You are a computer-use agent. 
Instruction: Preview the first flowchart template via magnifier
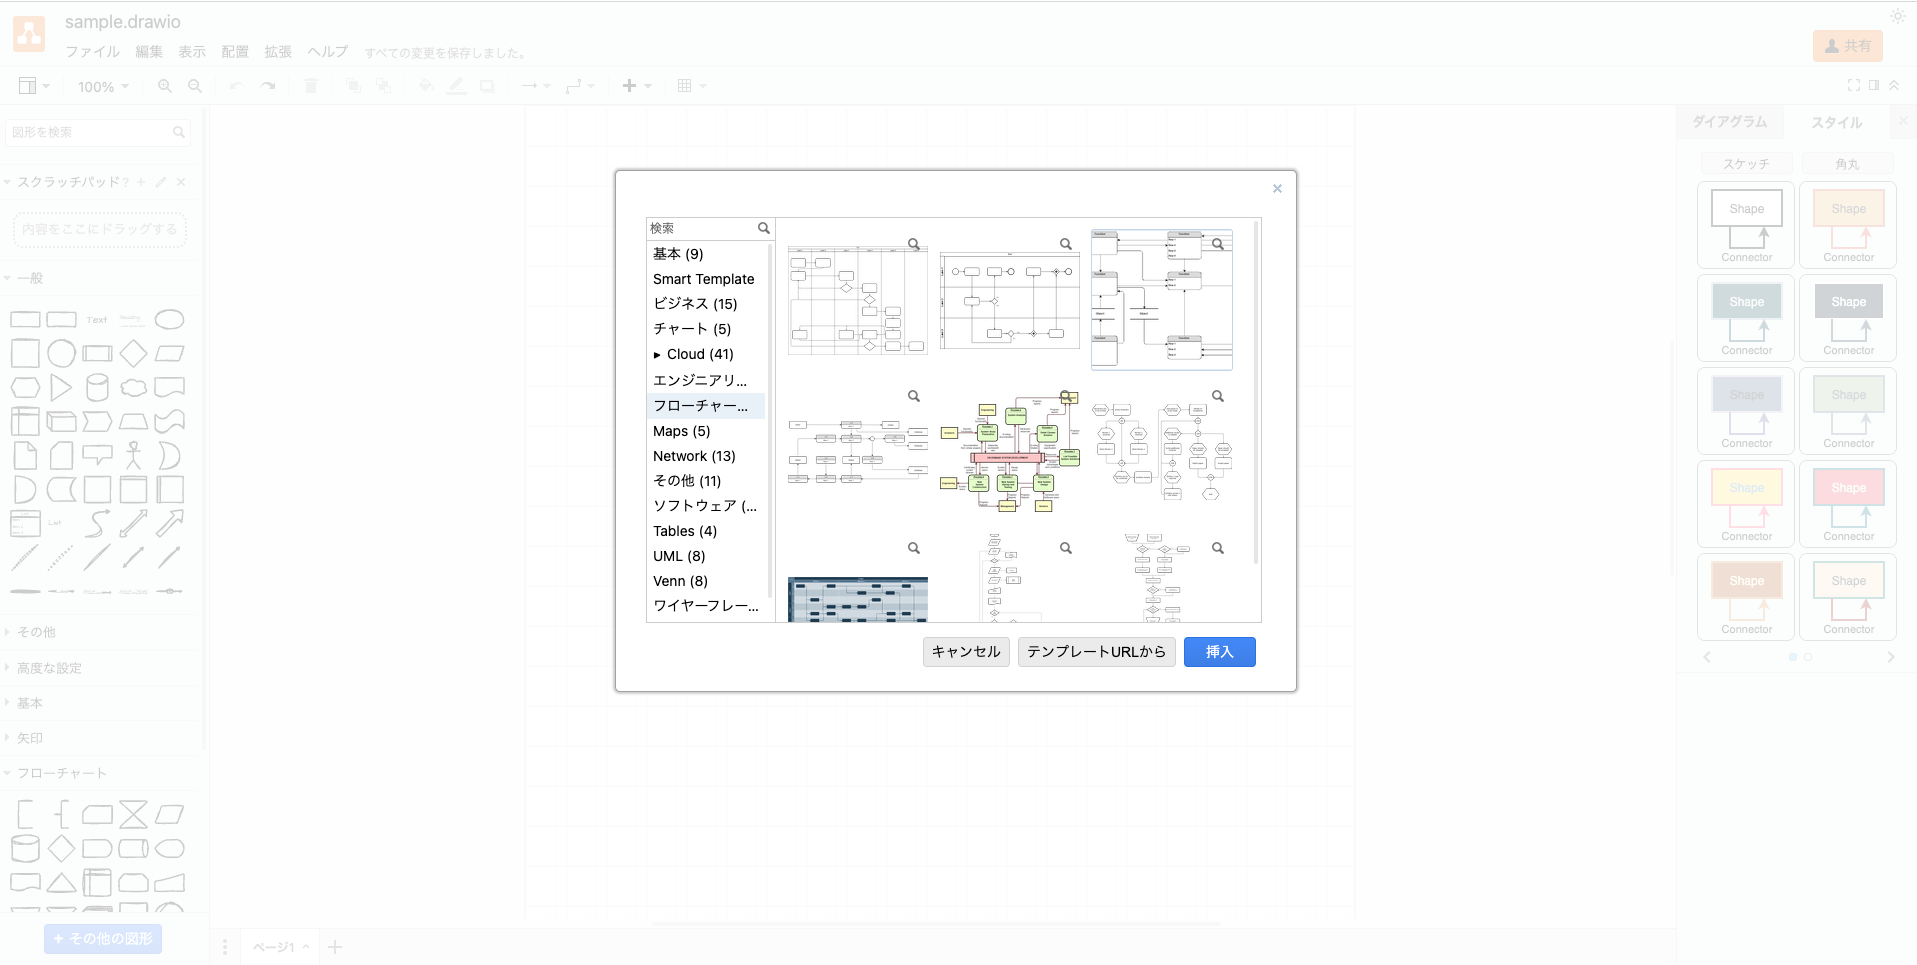[x=914, y=244]
